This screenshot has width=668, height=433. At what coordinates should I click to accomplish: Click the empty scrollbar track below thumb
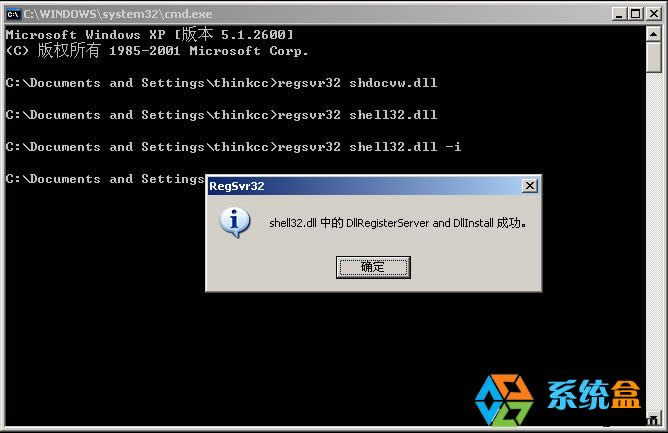[x=654, y=241]
